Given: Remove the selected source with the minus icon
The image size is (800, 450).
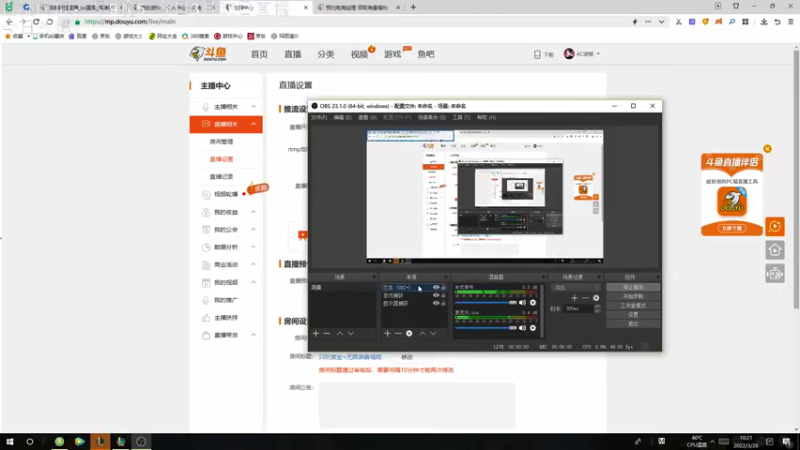Looking at the screenshot, I should [398, 333].
